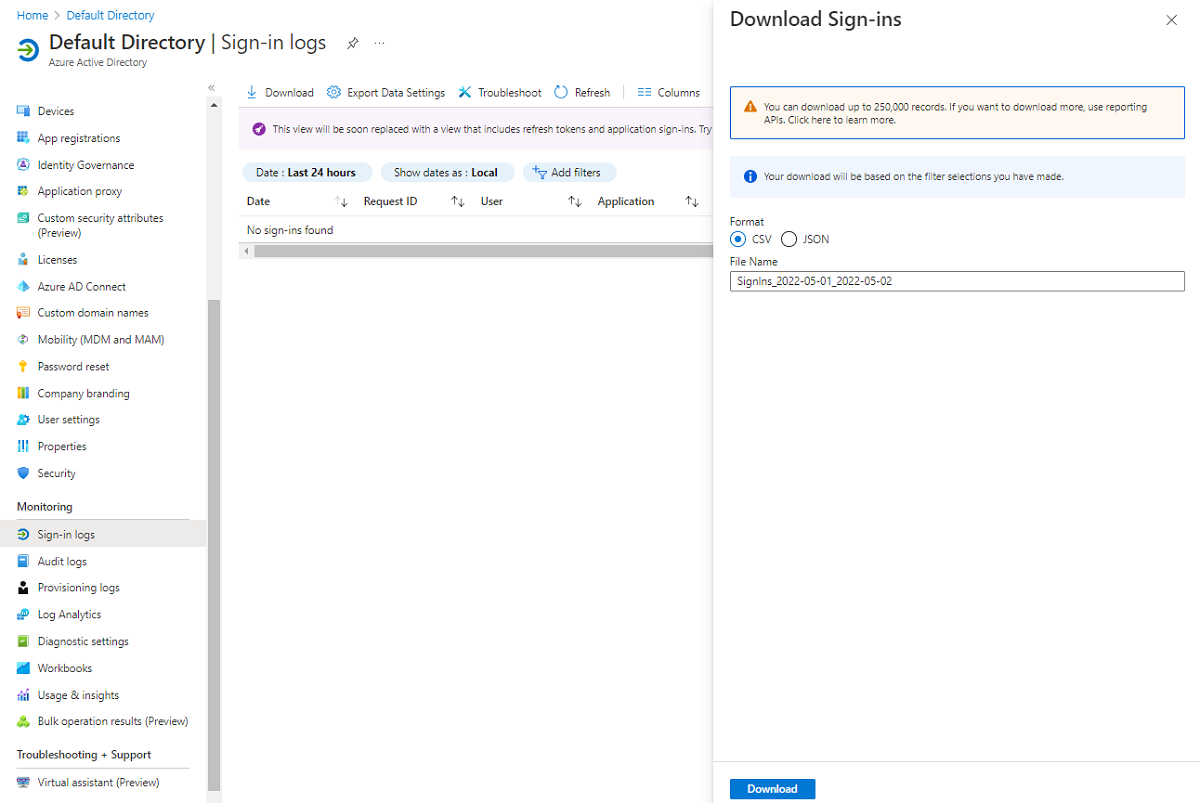The height and width of the screenshot is (803, 1200).
Task: Click the Licenses icon
Action: click(23, 259)
